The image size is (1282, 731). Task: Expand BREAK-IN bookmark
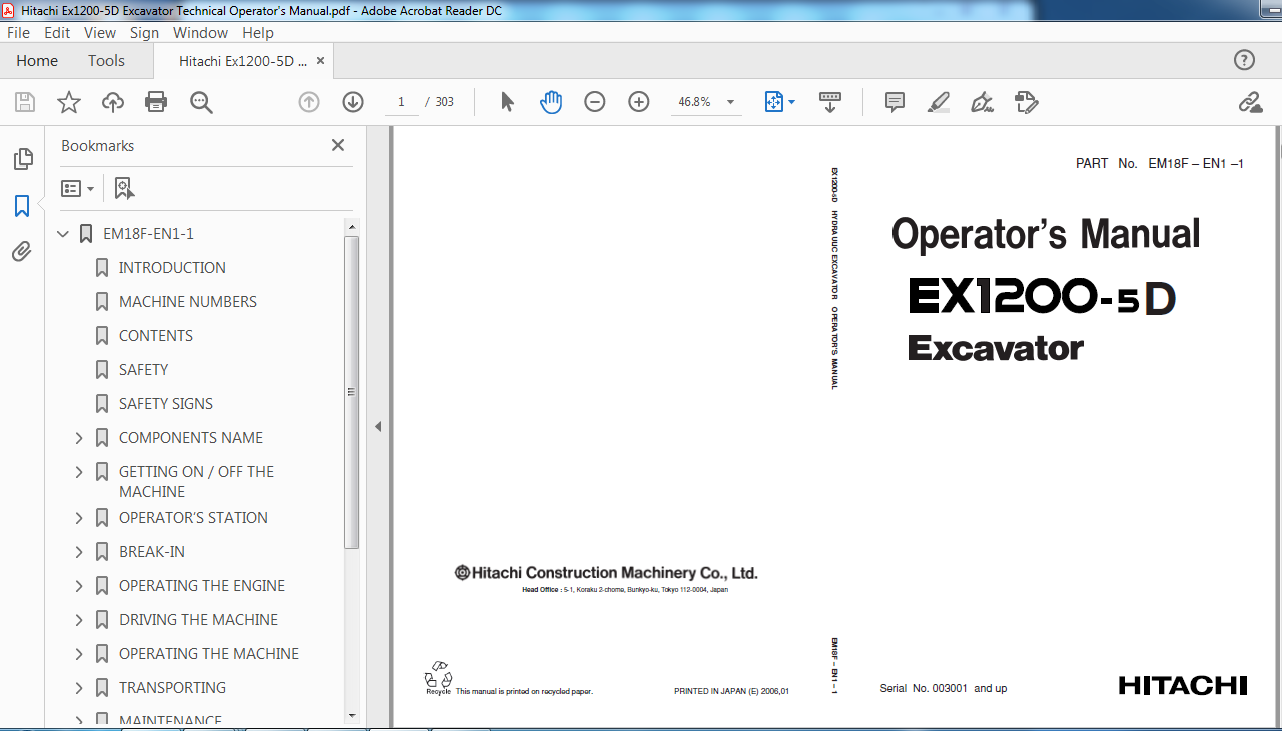coord(79,552)
